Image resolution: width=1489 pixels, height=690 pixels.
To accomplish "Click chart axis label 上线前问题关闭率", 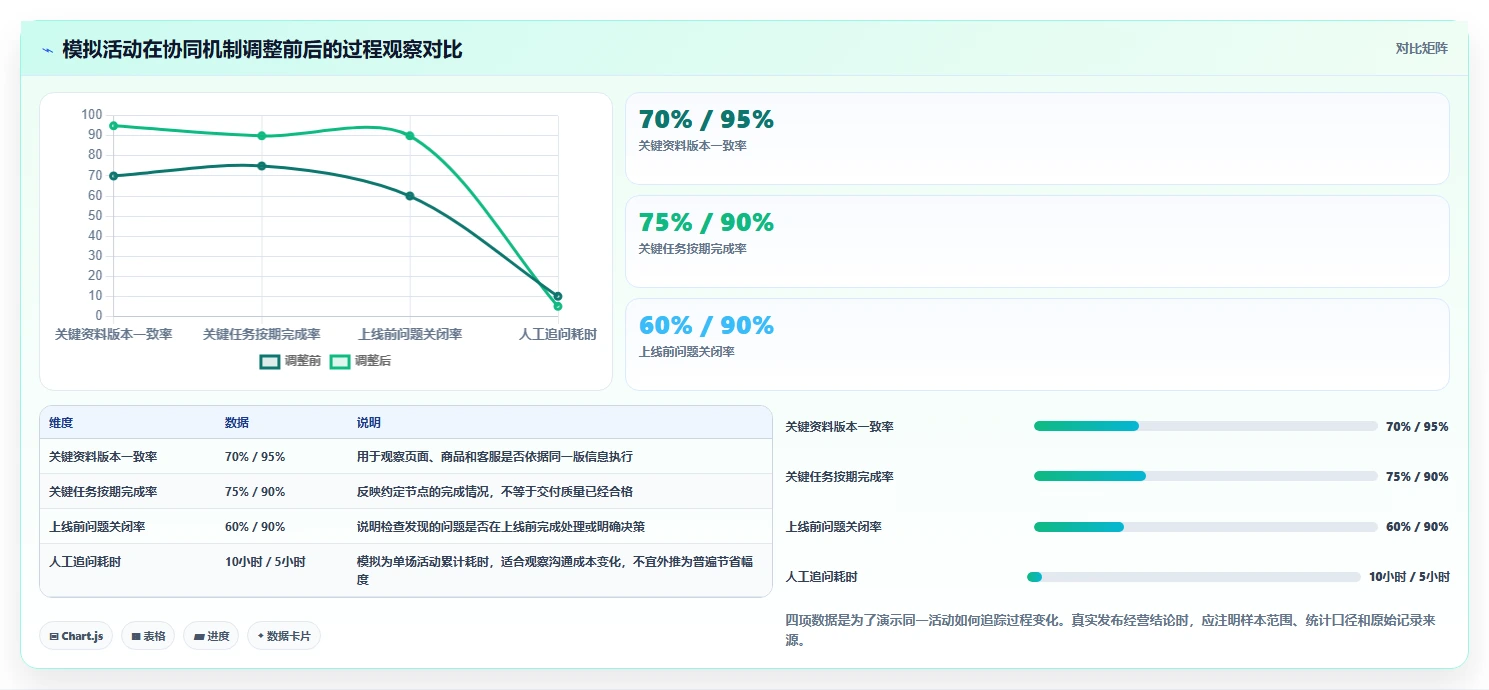I will tap(410, 334).
